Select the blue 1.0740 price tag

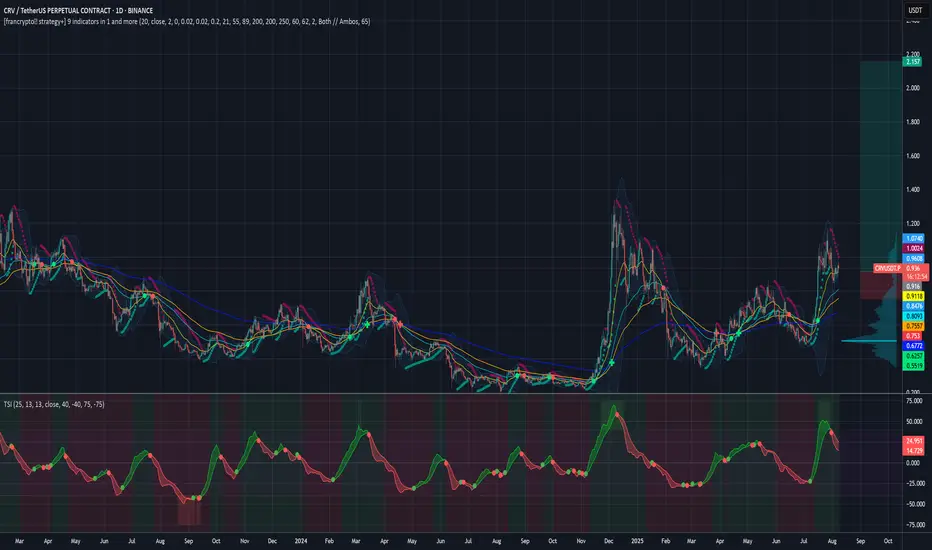(x=913, y=238)
